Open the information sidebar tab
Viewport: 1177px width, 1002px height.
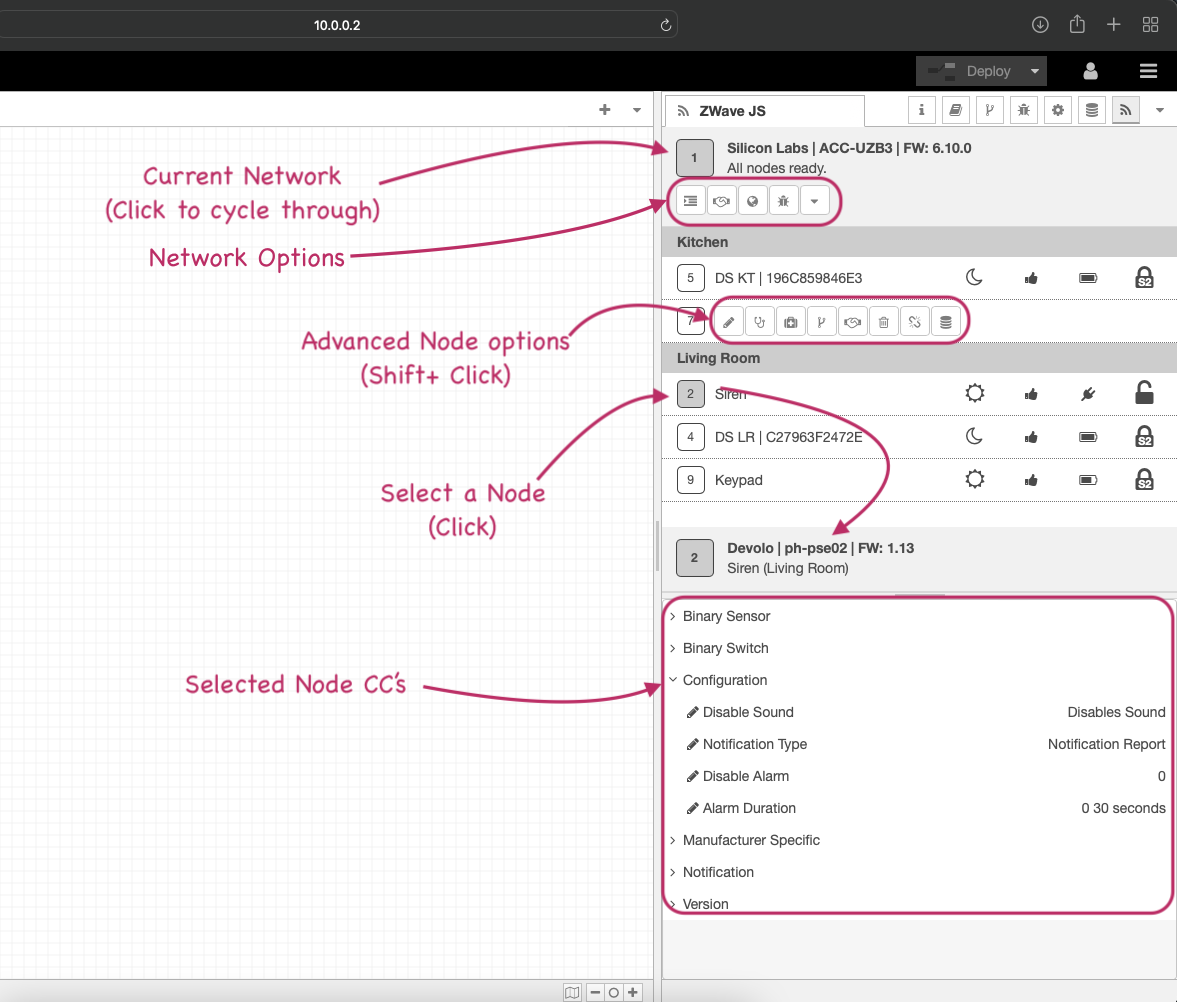921,110
